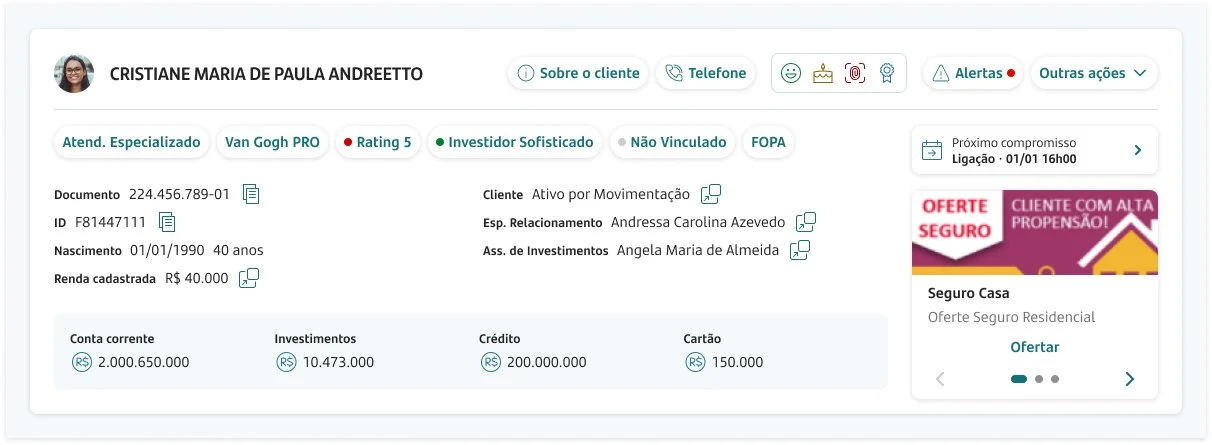Go to previous offer in carousel
The height and width of the screenshot is (445, 1212).
pyautogui.click(x=940, y=379)
